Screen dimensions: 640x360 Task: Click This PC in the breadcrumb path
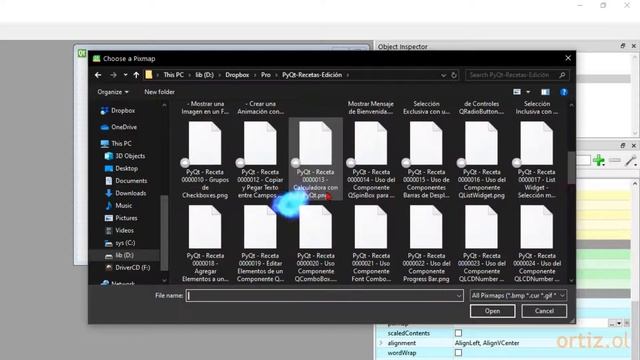point(173,75)
